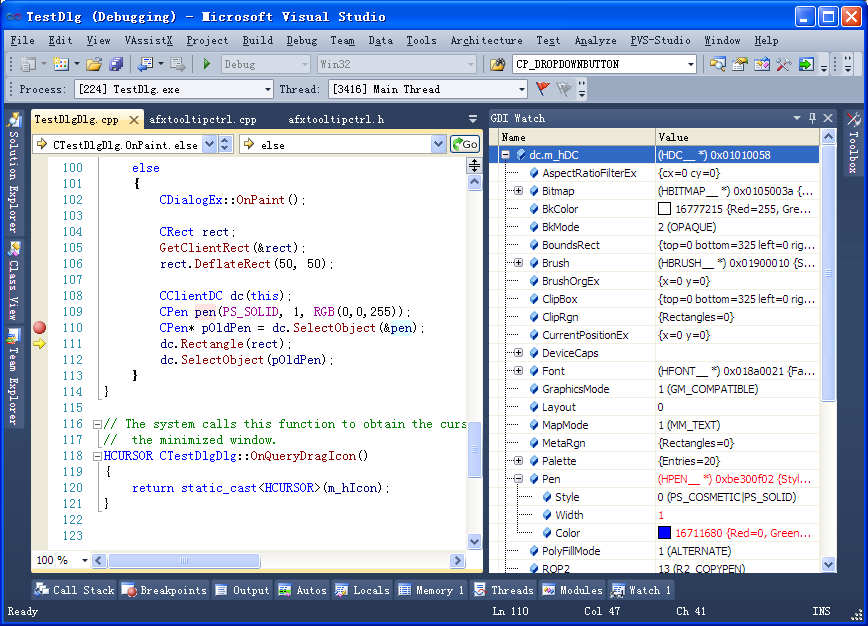868x626 pixels.
Task: Collapse the dc.m_hDC tree node
Action: click(505, 156)
